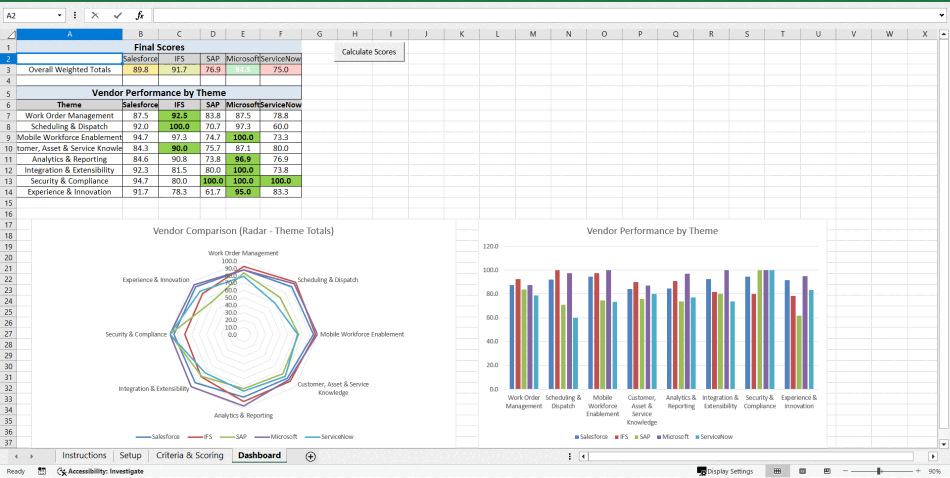Select the Dashboard sheet tab
The height and width of the screenshot is (478, 950).
coord(259,455)
